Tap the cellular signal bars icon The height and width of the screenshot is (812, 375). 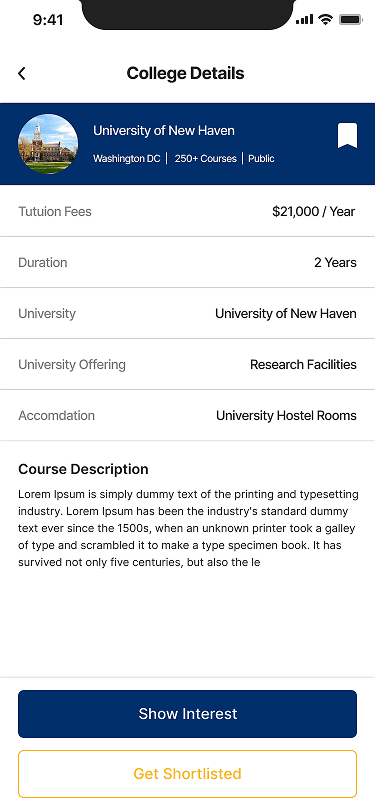coord(305,20)
